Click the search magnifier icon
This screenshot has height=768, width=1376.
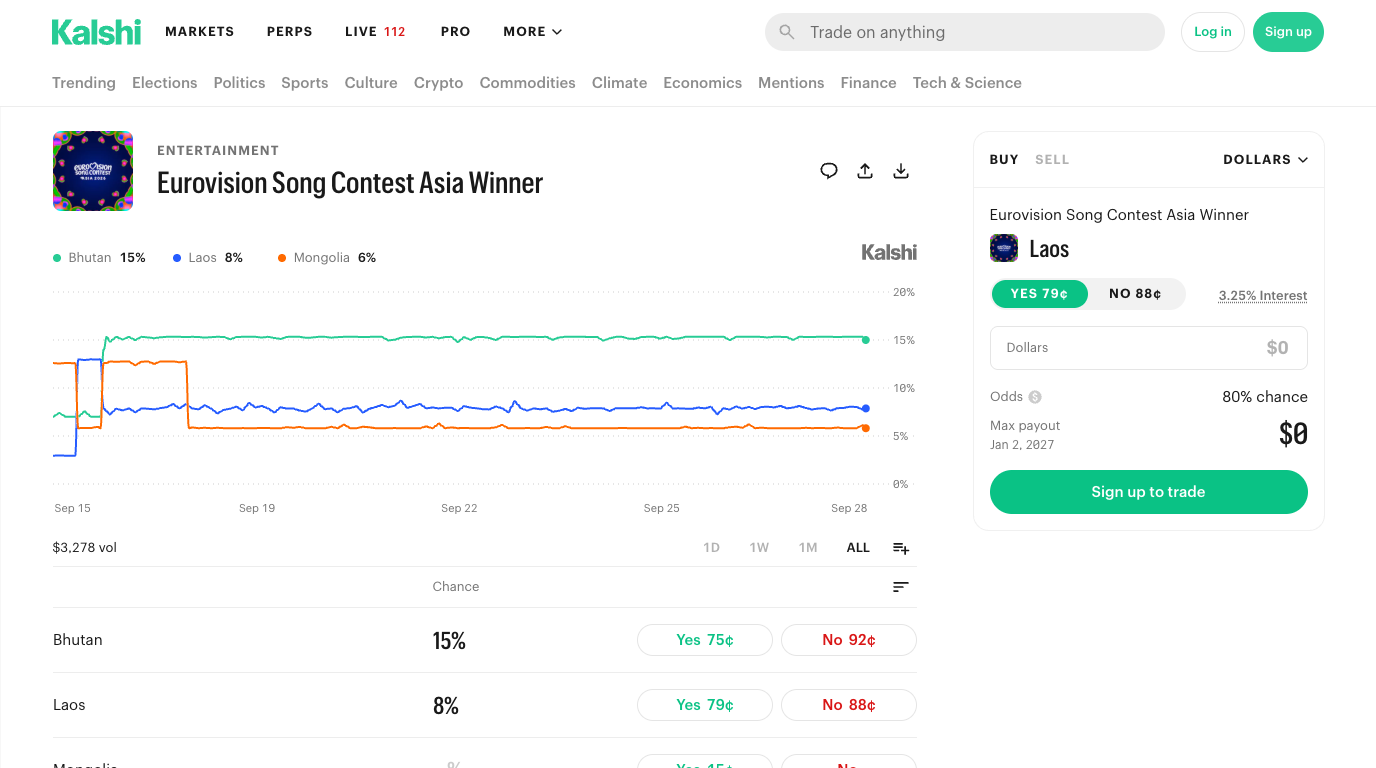click(787, 32)
